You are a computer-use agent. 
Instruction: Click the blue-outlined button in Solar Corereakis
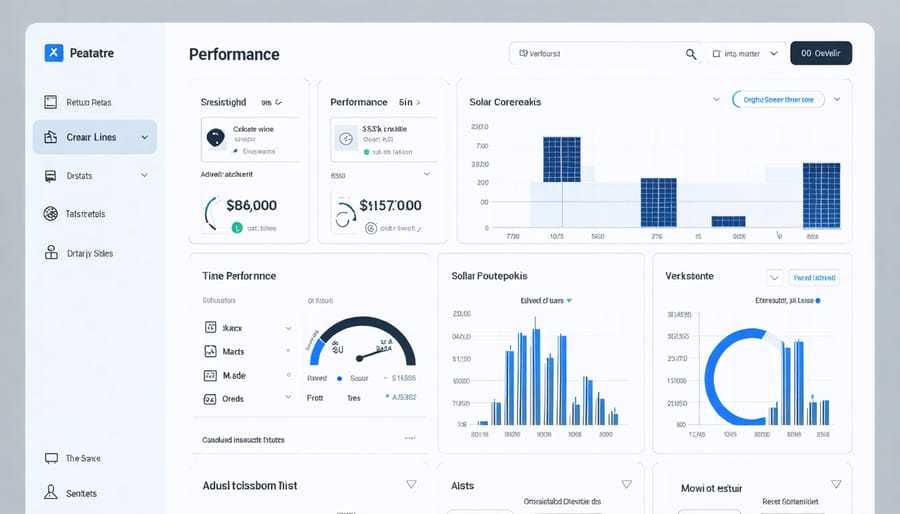(778, 99)
